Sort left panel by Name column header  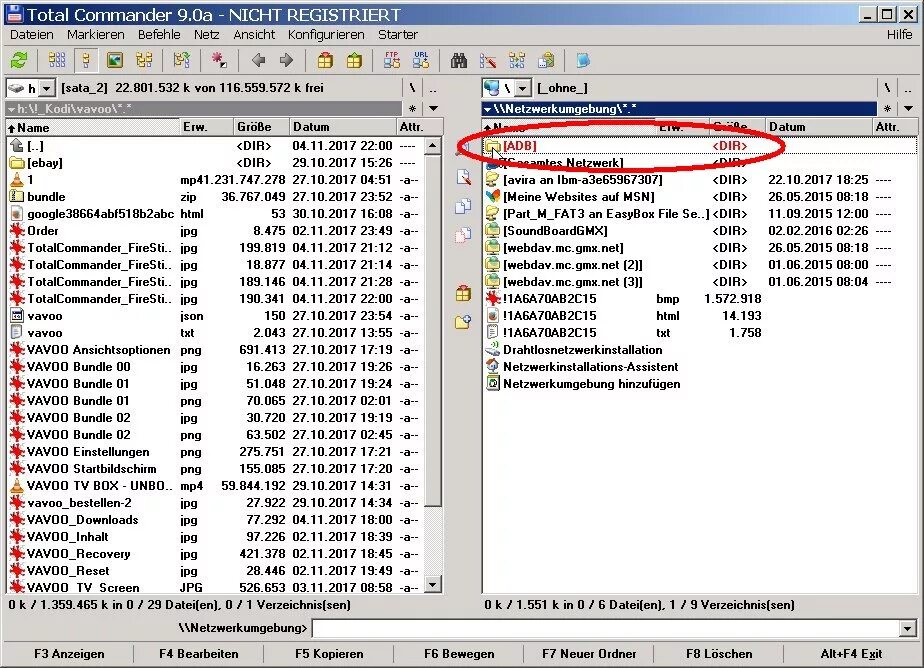tap(93, 127)
